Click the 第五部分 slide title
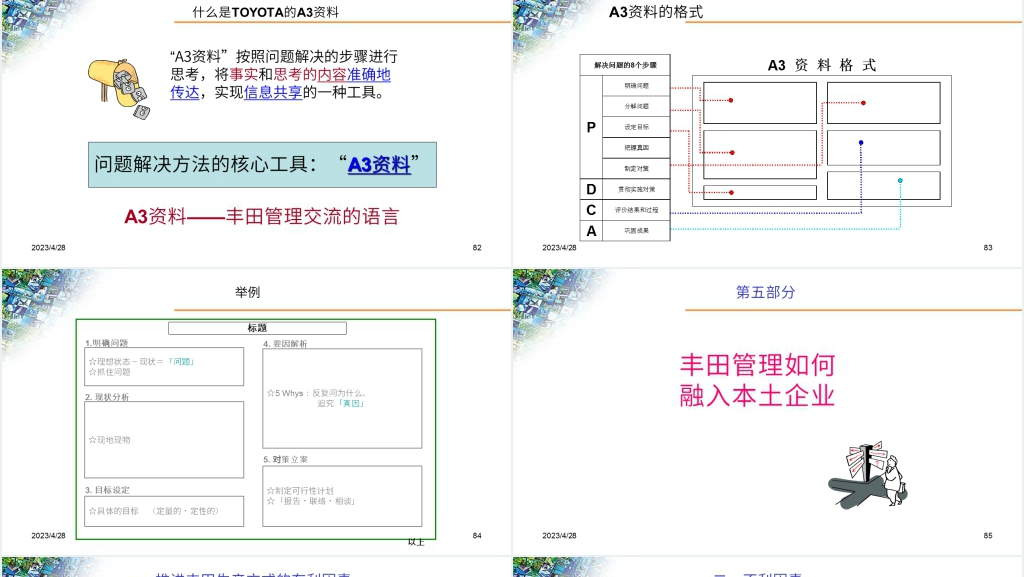Image resolution: width=1024 pixels, height=577 pixels. pos(766,292)
